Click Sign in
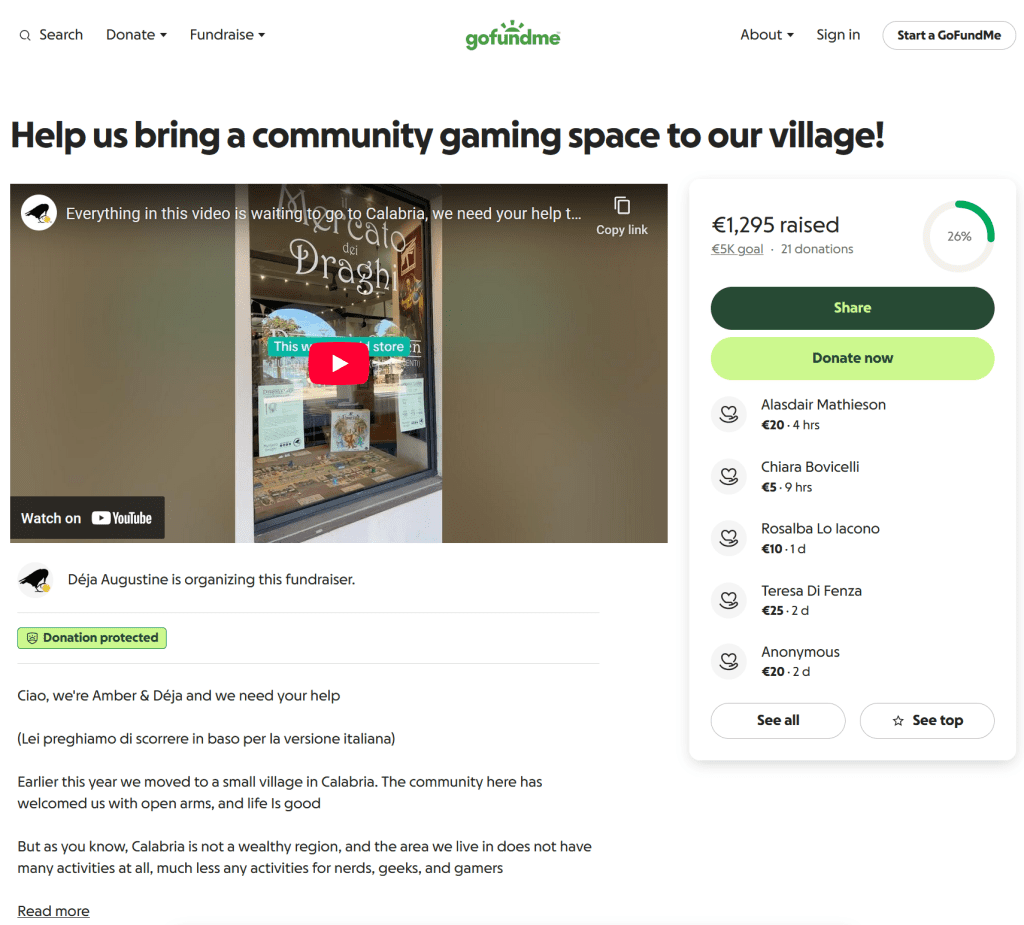1024x925 pixels. click(838, 35)
